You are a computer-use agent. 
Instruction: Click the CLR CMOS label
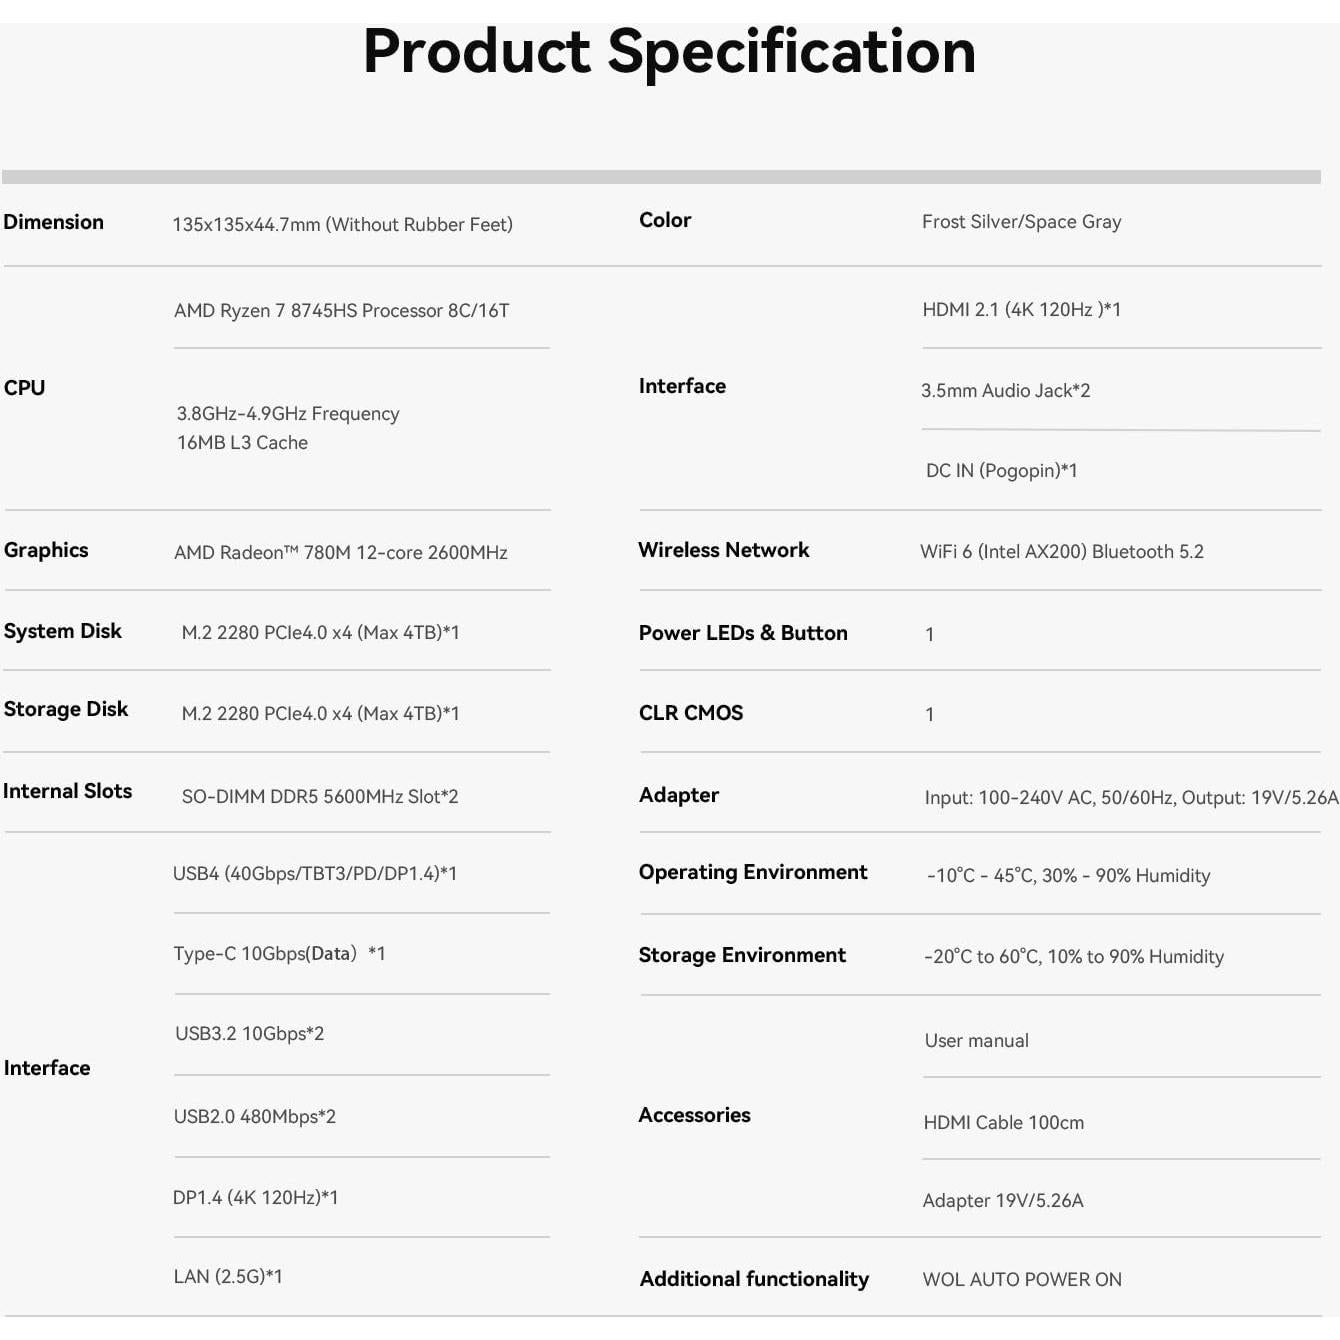click(x=691, y=713)
